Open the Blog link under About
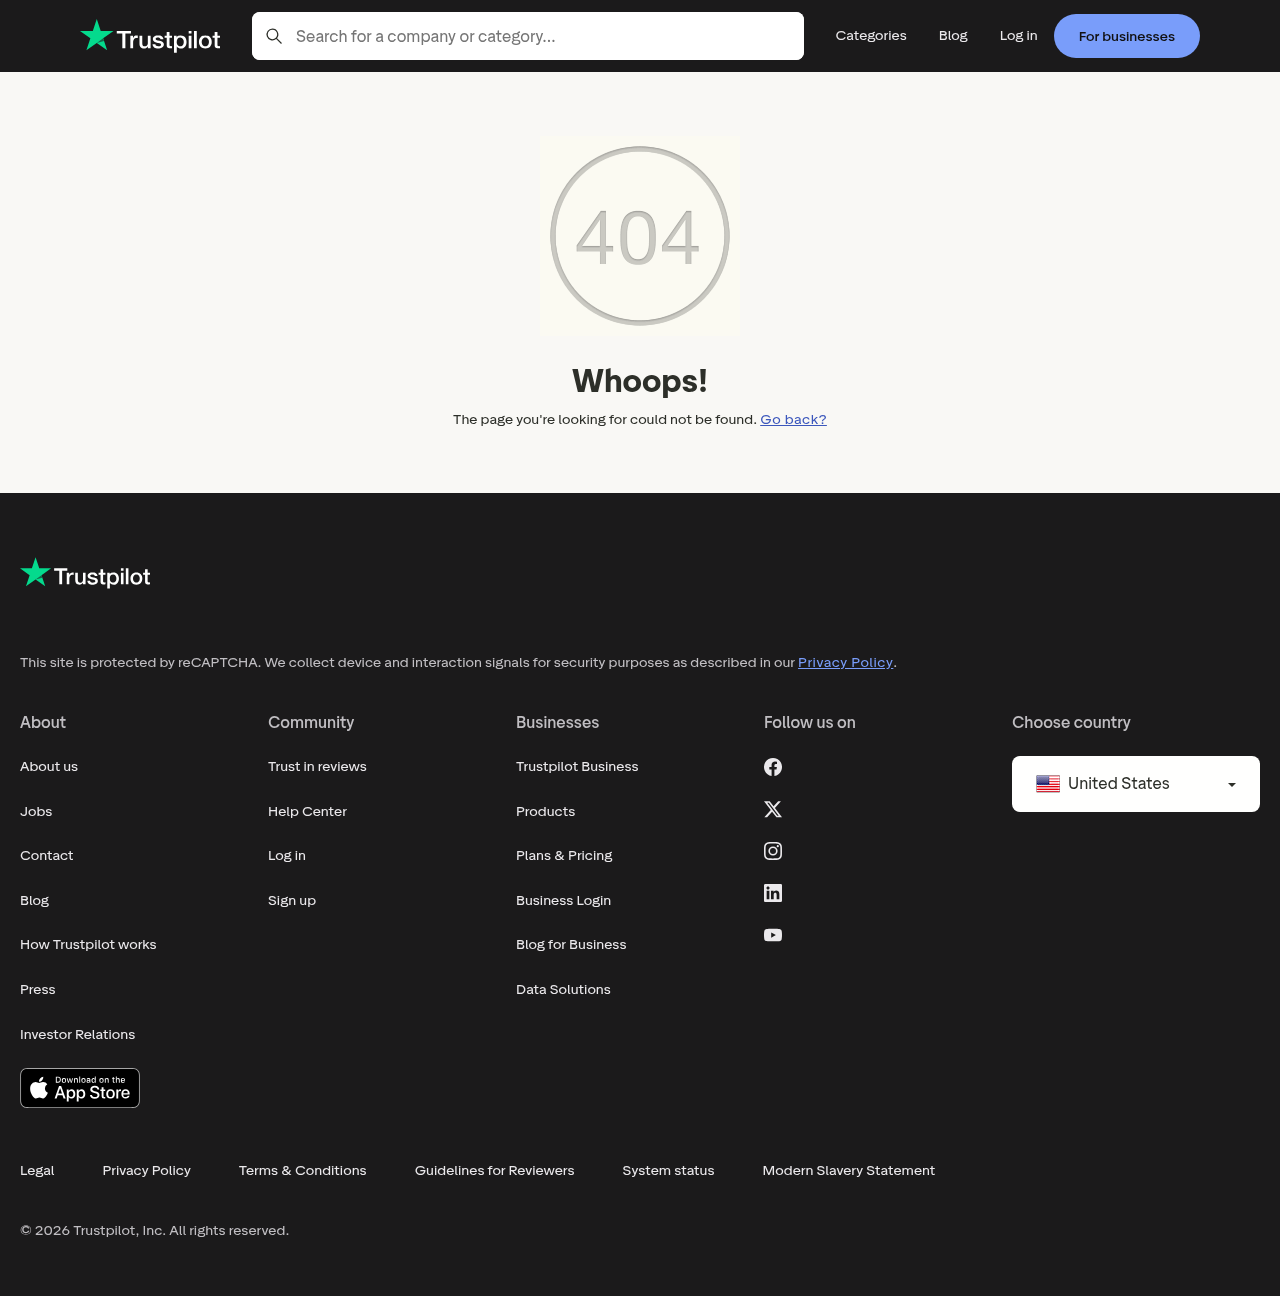This screenshot has height=1296, width=1280. pos(34,900)
